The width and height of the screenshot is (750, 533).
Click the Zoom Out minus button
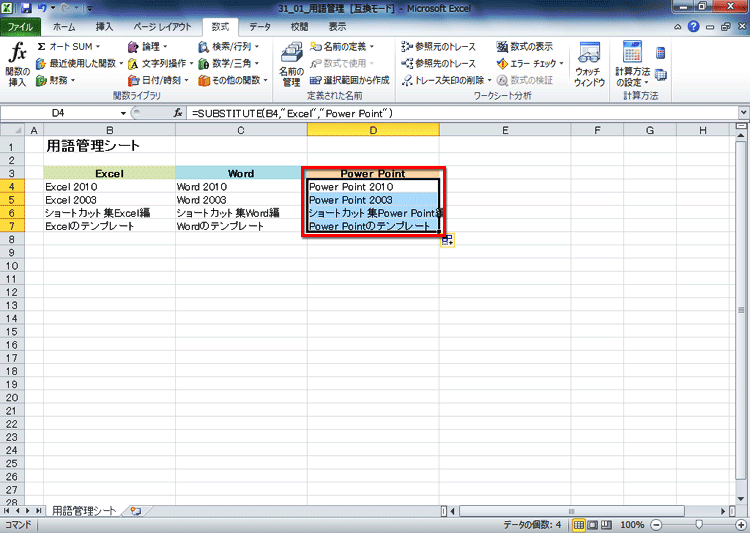pos(657,525)
